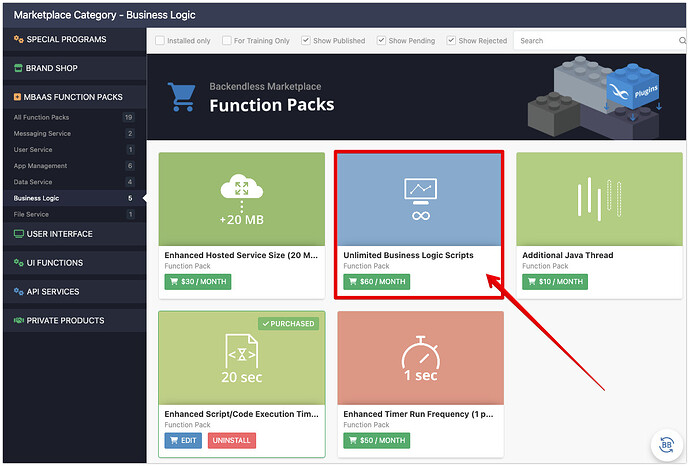Open Enhanced Hosted Service Size title
Viewport: 689px width, 466px height.
tap(241, 255)
